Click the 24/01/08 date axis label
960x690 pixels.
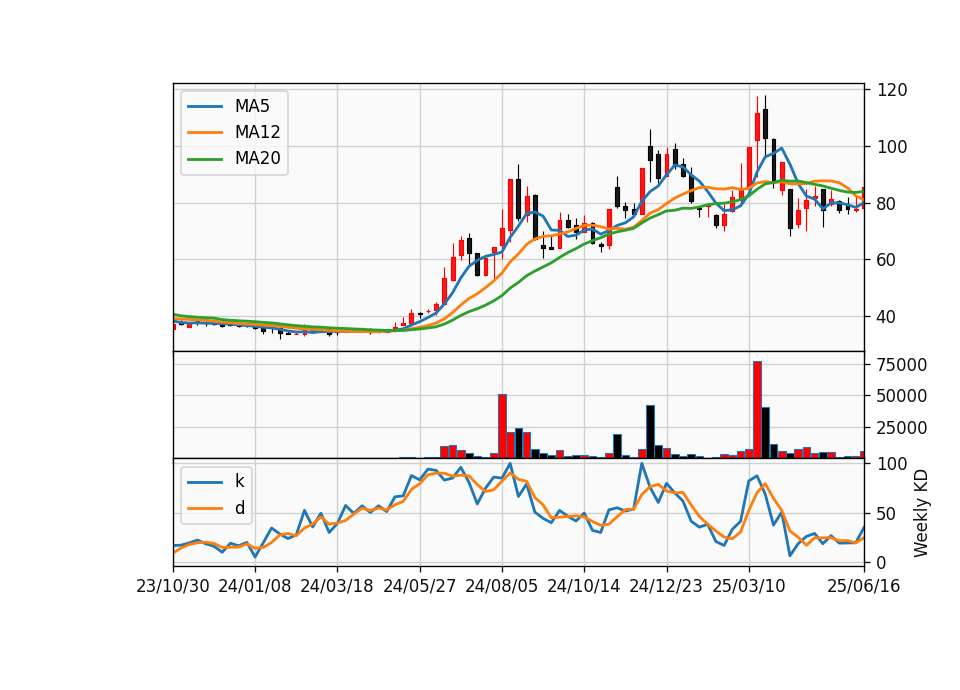coord(255,587)
